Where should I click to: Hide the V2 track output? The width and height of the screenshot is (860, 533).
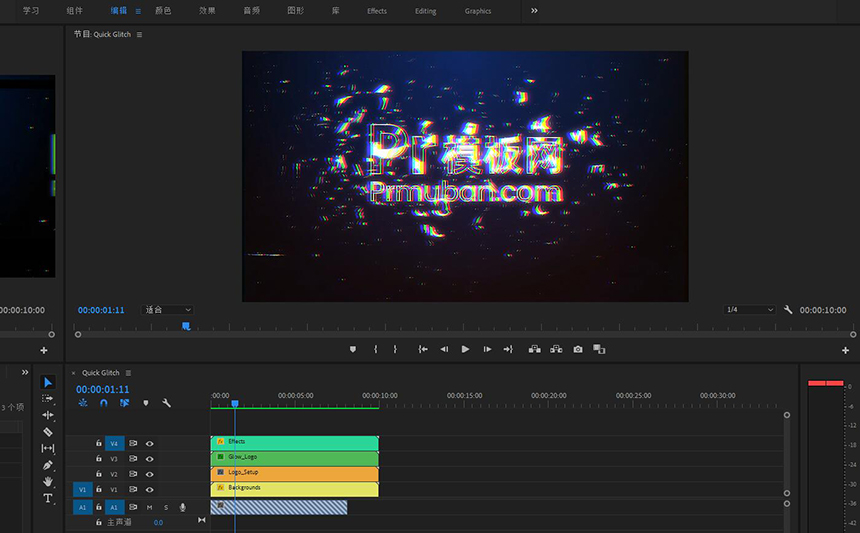(x=149, y=474)
